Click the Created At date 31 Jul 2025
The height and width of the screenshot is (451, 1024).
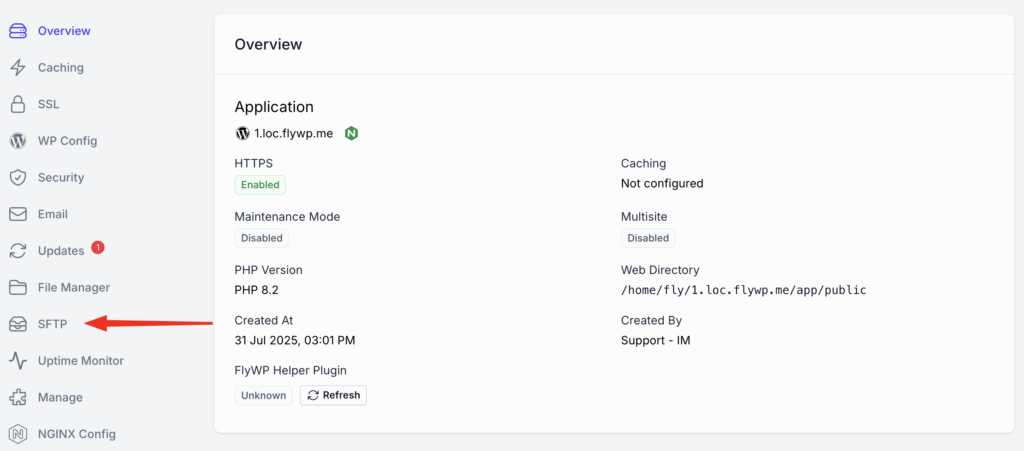pyautogui.click(x=295, y=340)
